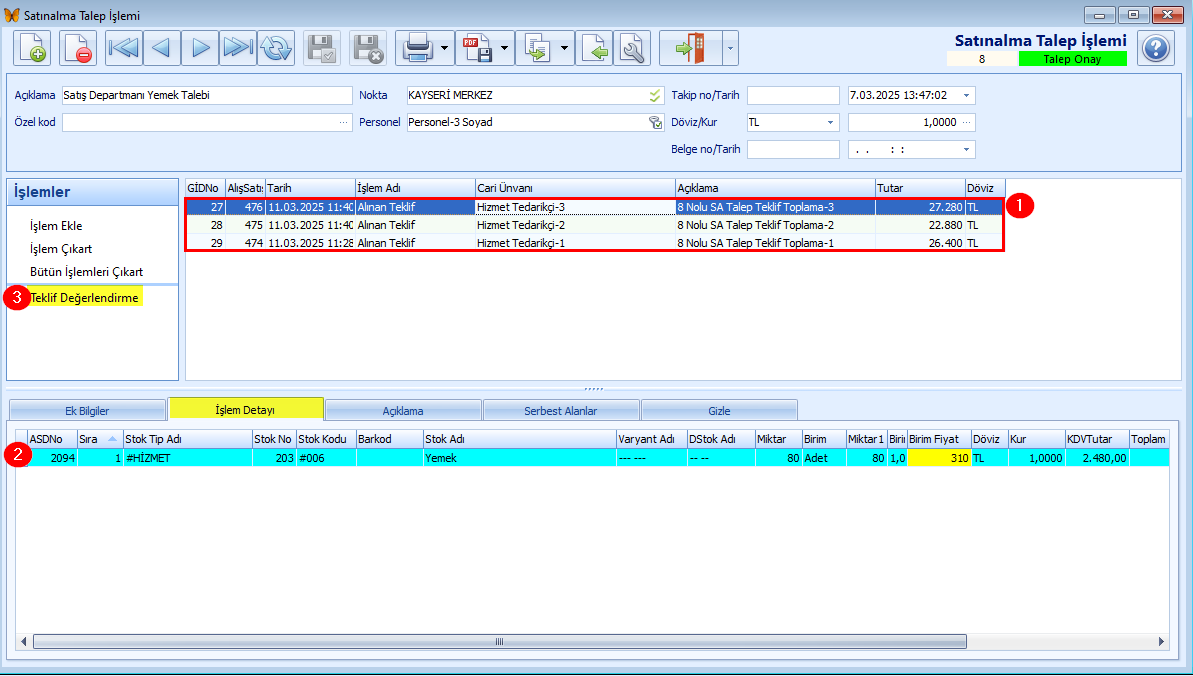Click the 22.880 Tutar cell

[920, 225]
